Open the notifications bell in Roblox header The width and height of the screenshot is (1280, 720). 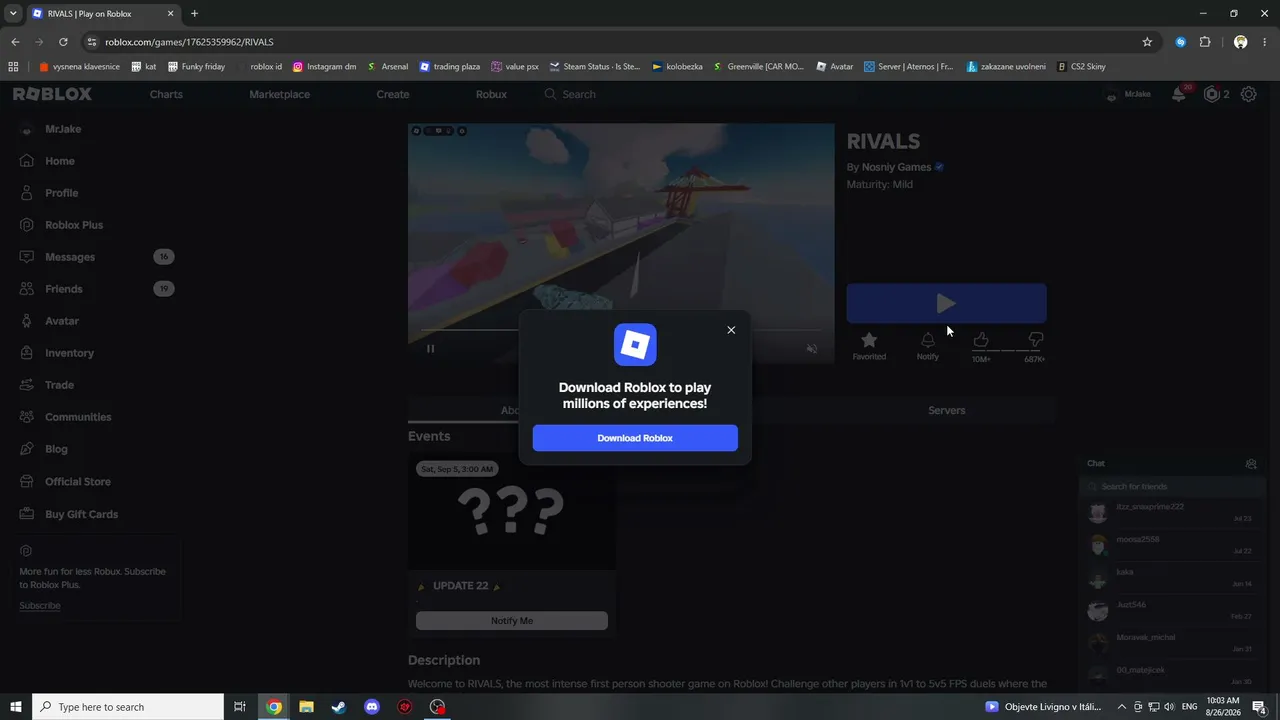pos(1179,94)
